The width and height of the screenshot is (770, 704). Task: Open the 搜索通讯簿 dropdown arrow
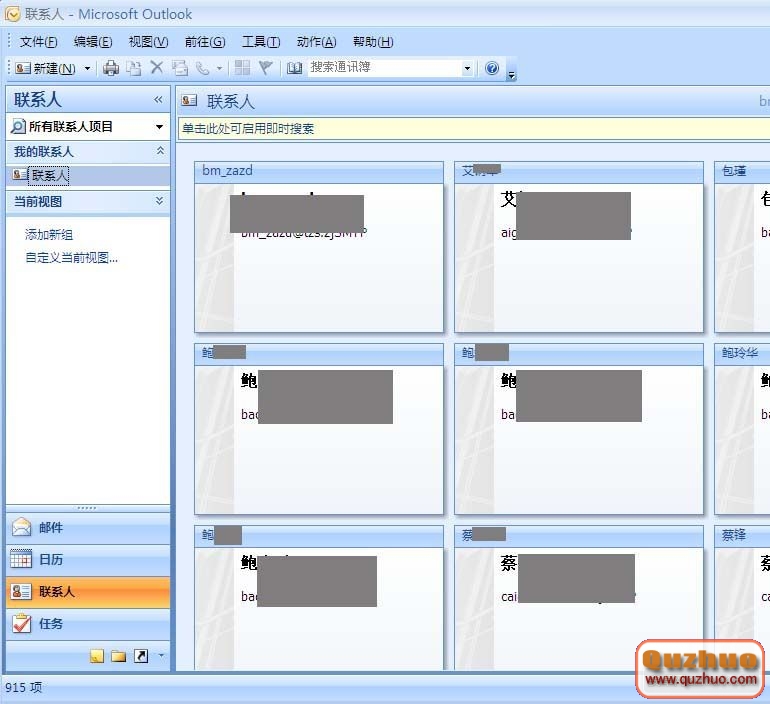pos(468,68)
